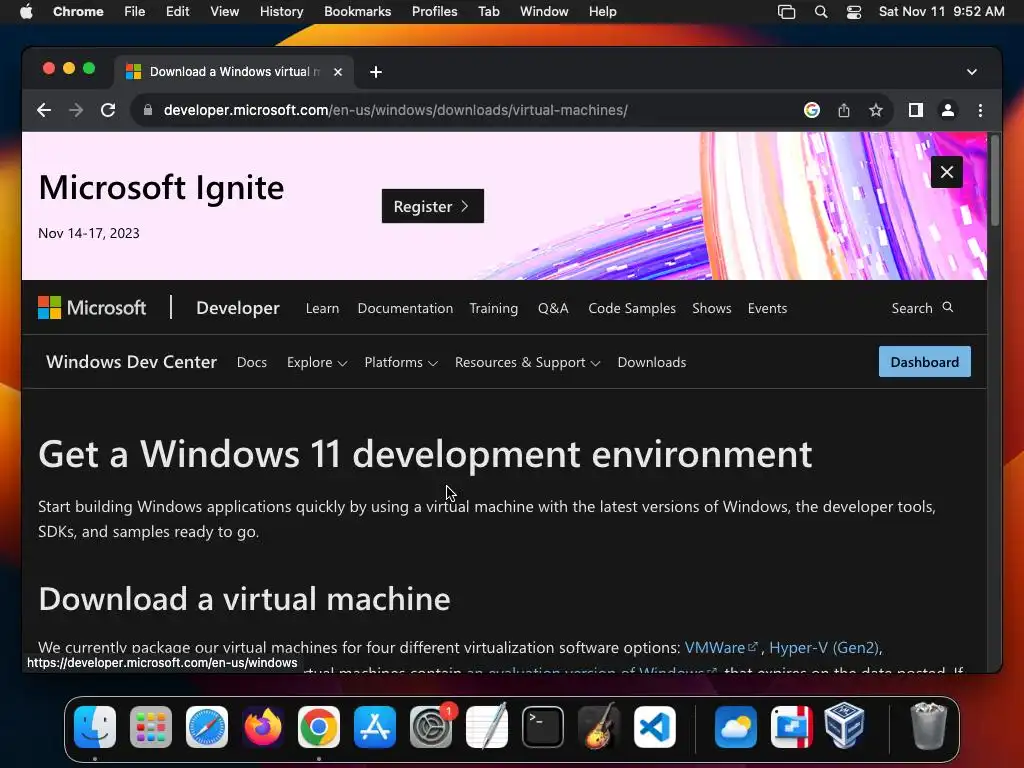Open the Hyper-V (Gen2) link
This screenshot has height=768, width=1024.
(824, 647)
